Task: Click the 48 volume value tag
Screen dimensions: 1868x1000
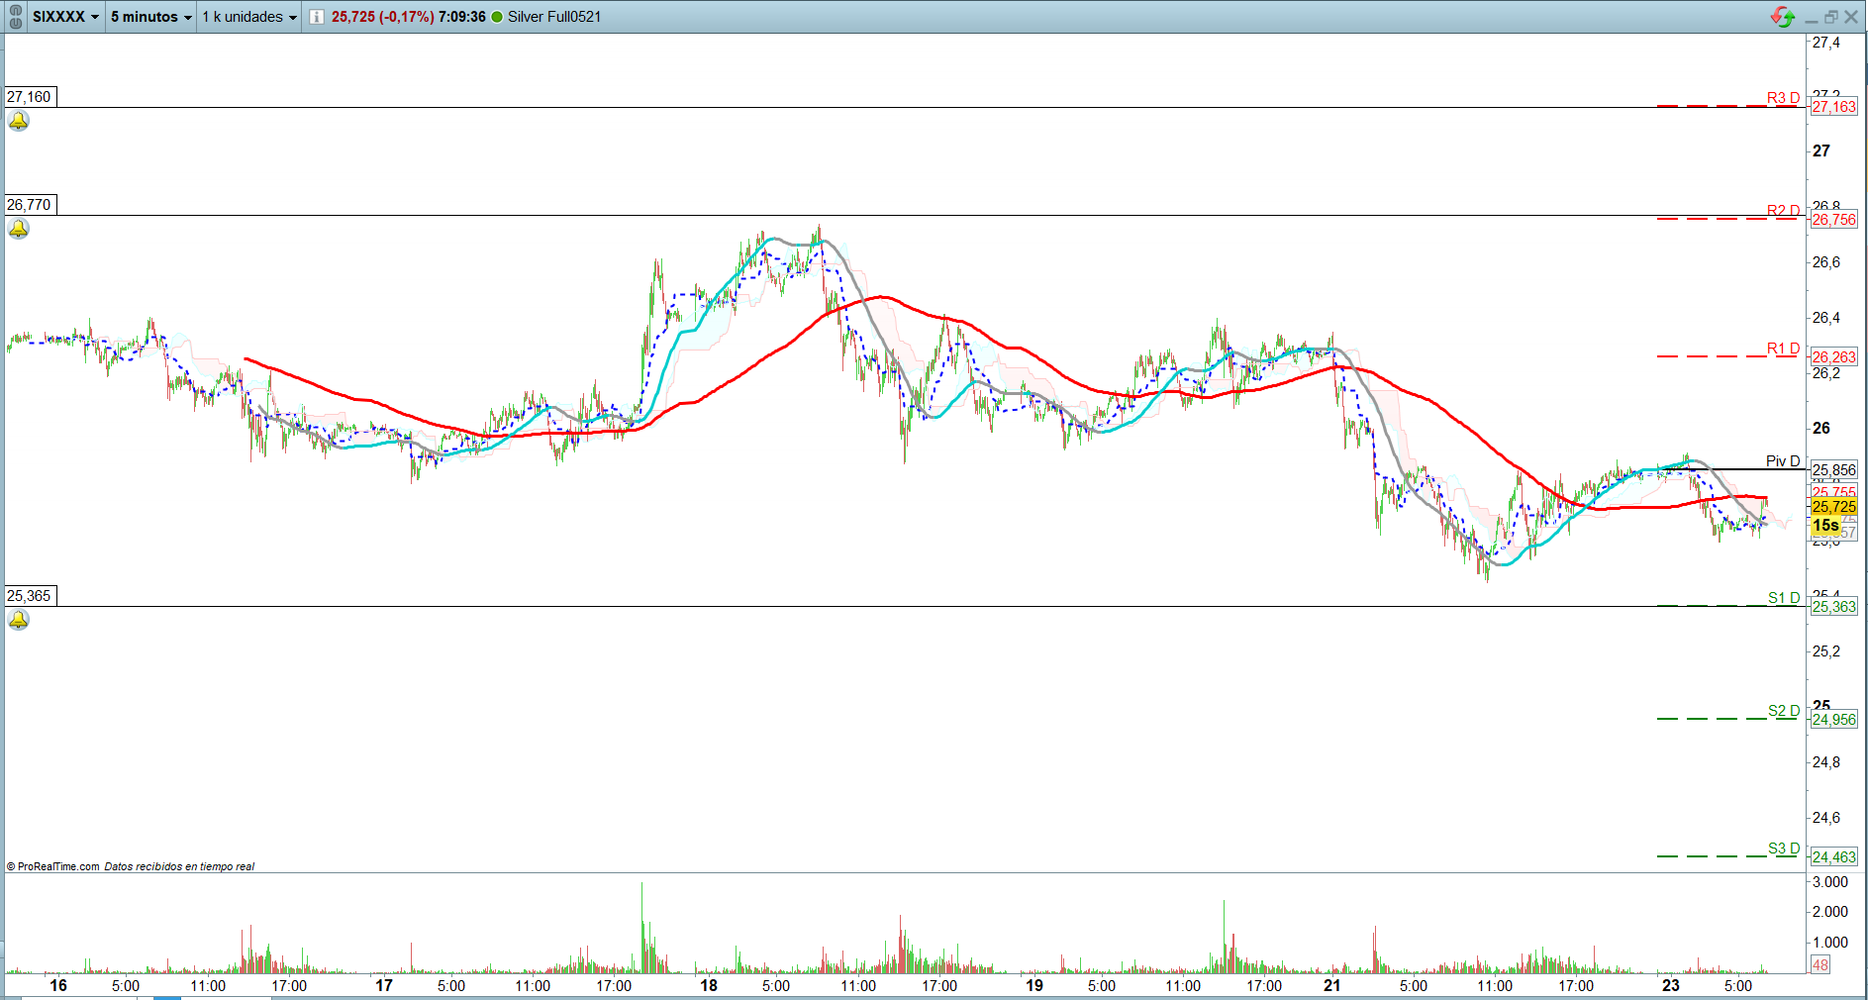Action: 1820,965
